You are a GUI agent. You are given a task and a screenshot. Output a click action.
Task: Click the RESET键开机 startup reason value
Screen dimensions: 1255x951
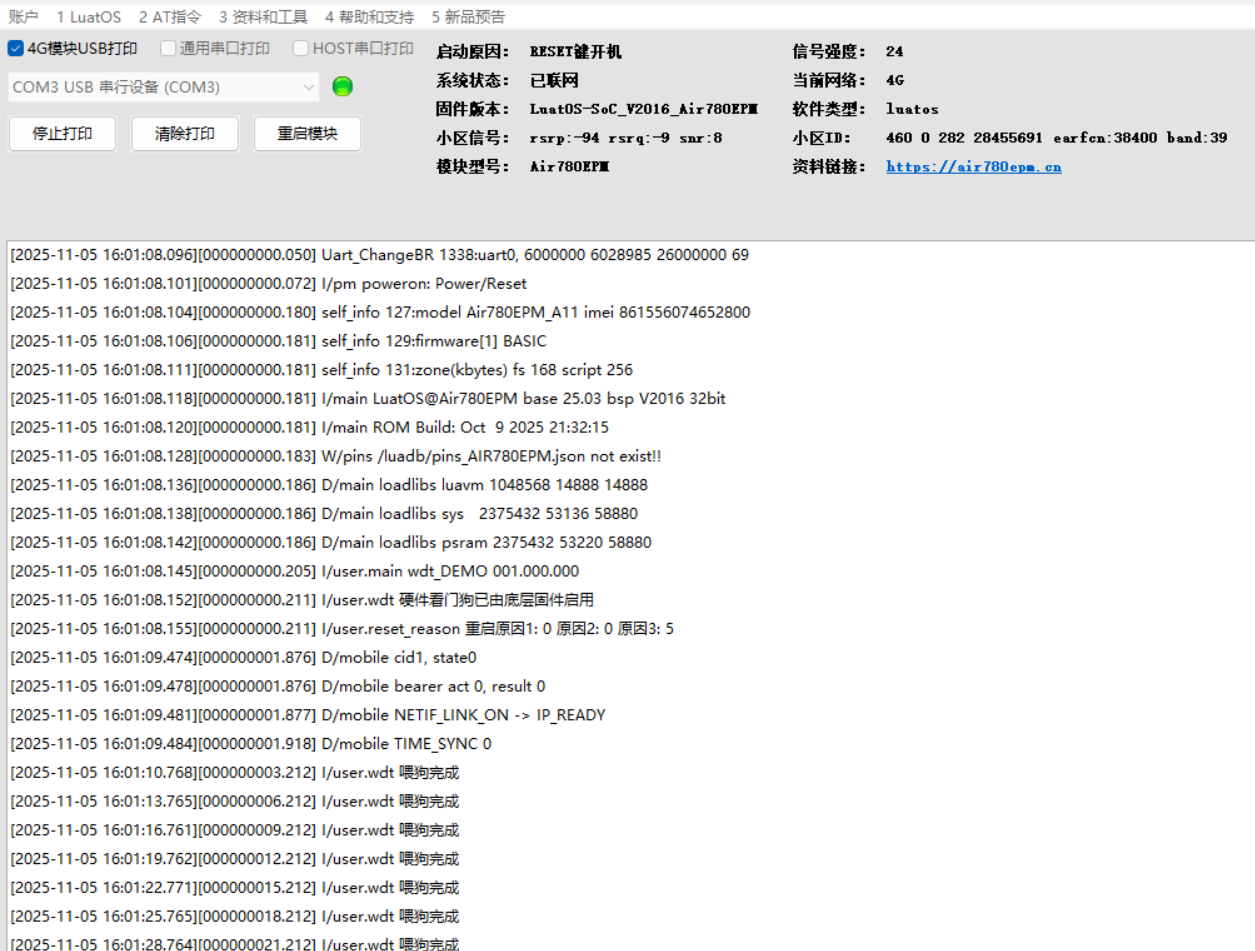pyautogui.click(x=576, y=52)
